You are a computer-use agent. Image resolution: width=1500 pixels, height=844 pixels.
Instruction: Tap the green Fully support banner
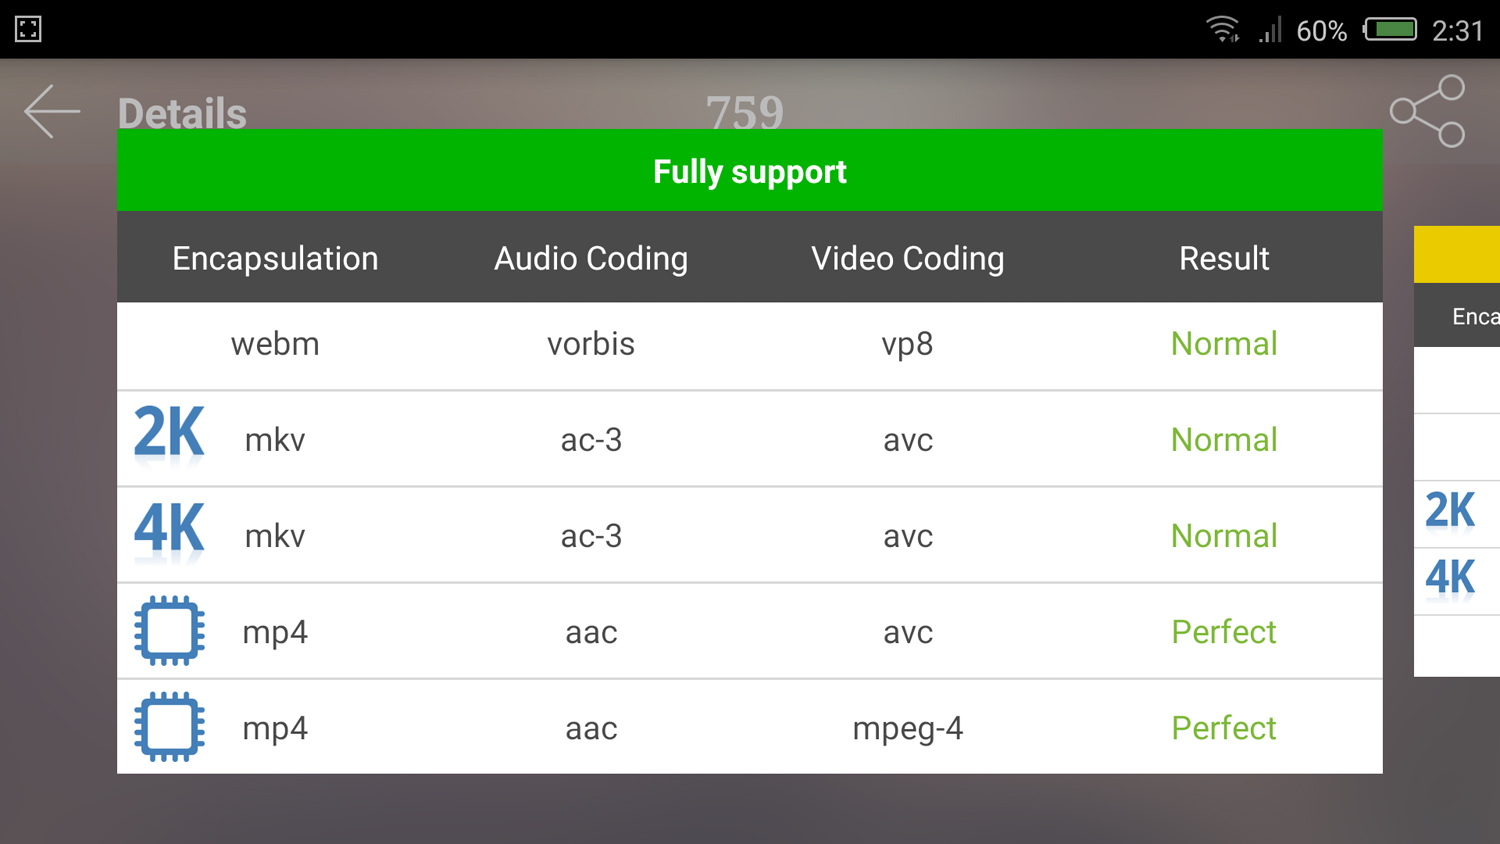tap(750, 171)
